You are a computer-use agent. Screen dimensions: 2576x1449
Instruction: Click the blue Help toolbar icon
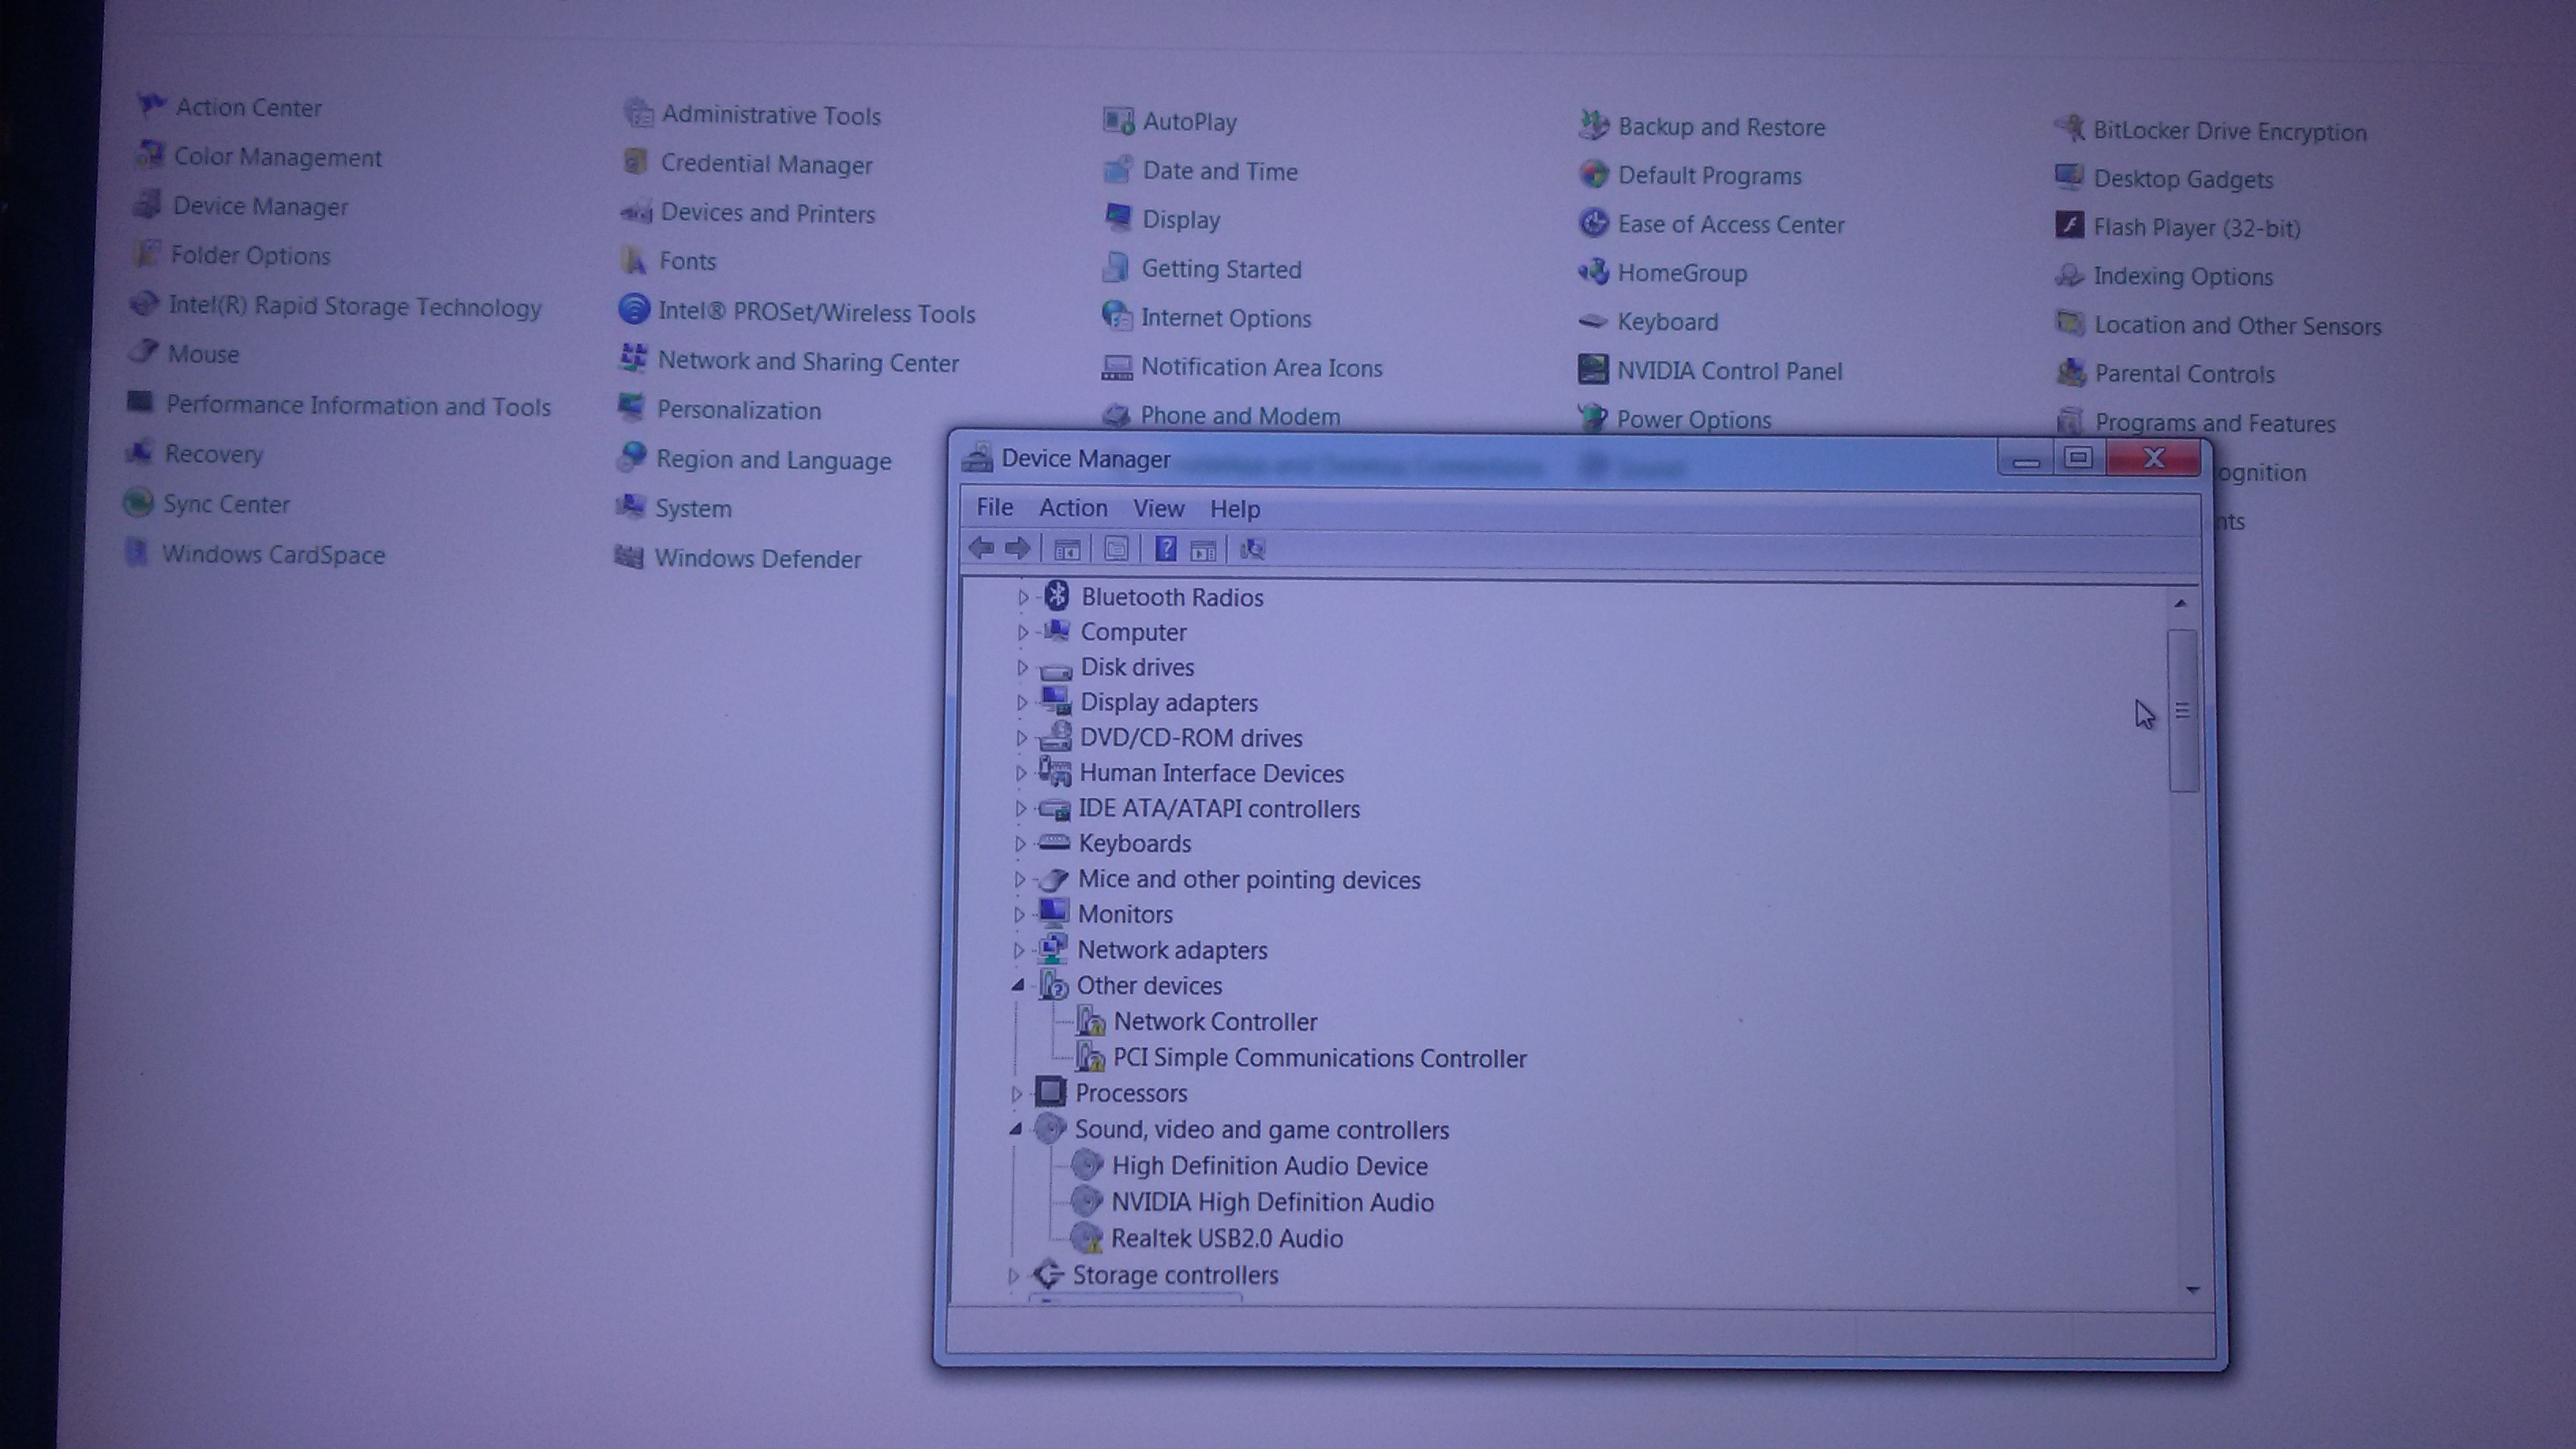click(1165, 548)
